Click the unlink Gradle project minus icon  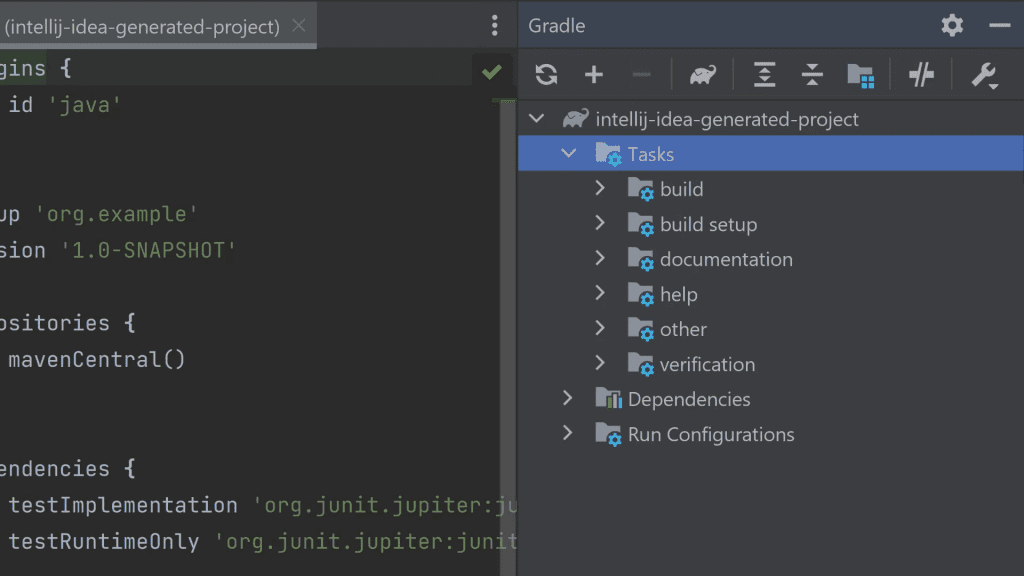[x=641, y=75]
